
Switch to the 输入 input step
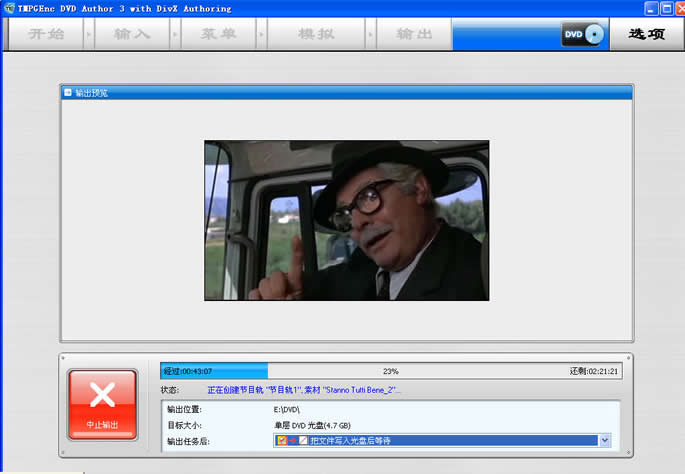[132, 34]
